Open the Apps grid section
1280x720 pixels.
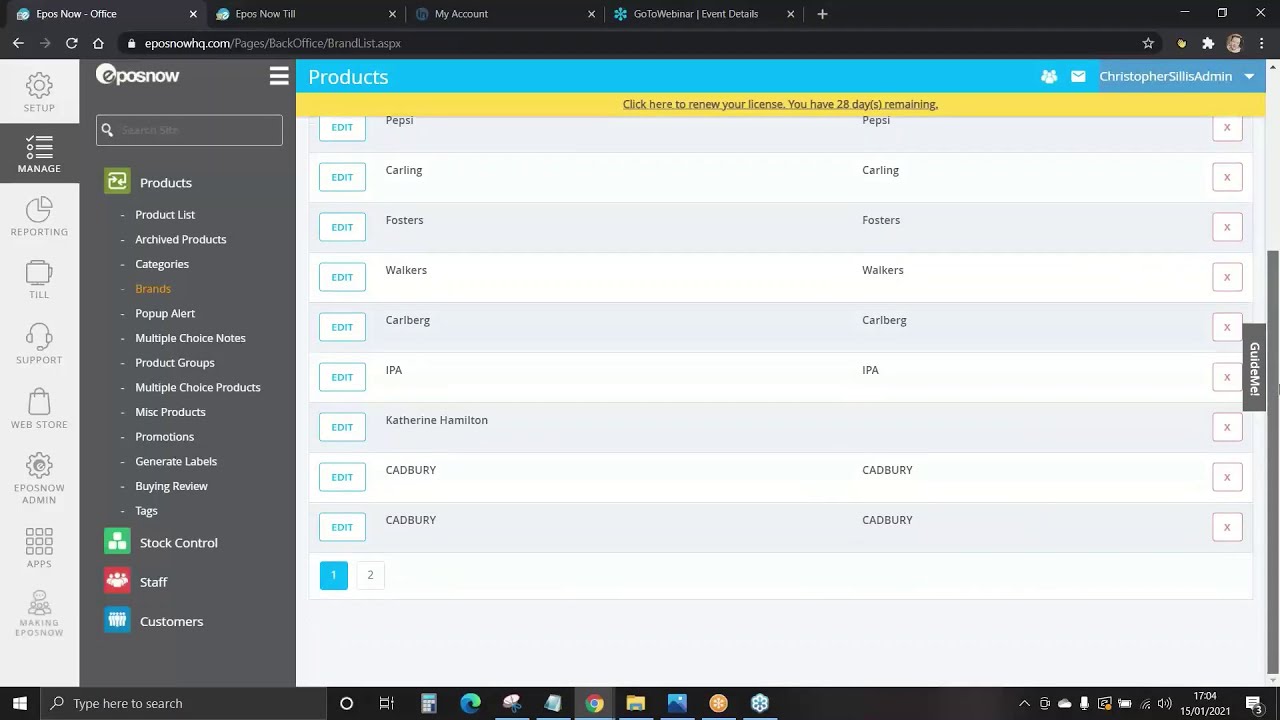tap(39, 547)
